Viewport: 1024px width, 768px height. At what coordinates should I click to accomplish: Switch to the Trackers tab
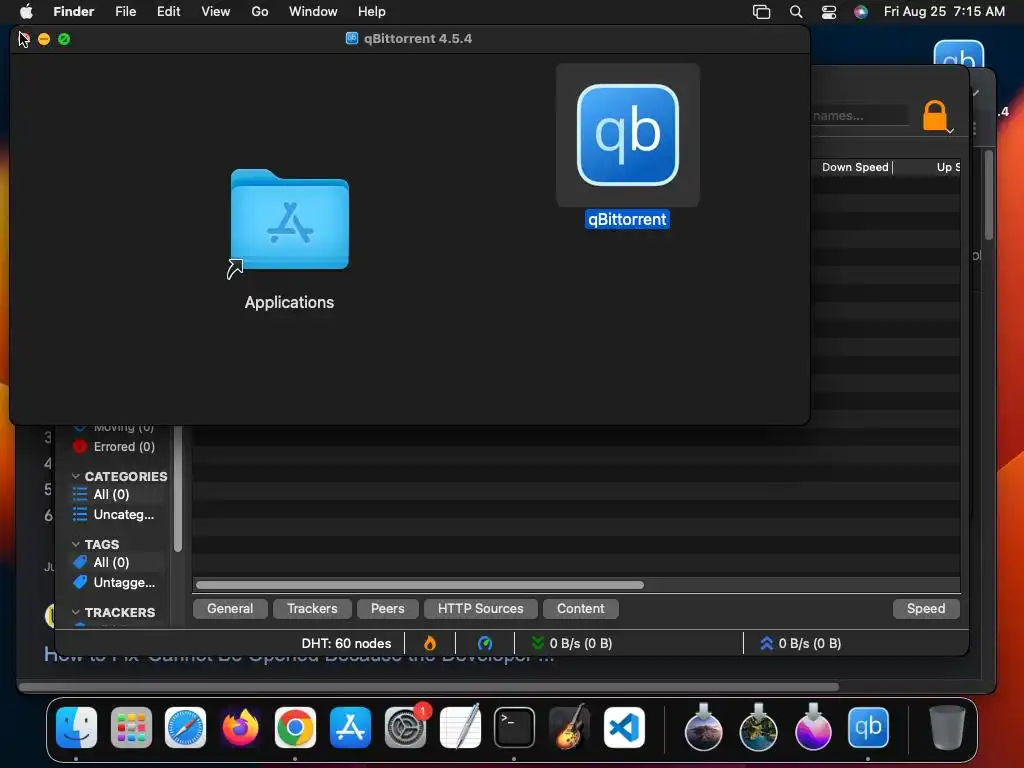[x=312, y=609]
